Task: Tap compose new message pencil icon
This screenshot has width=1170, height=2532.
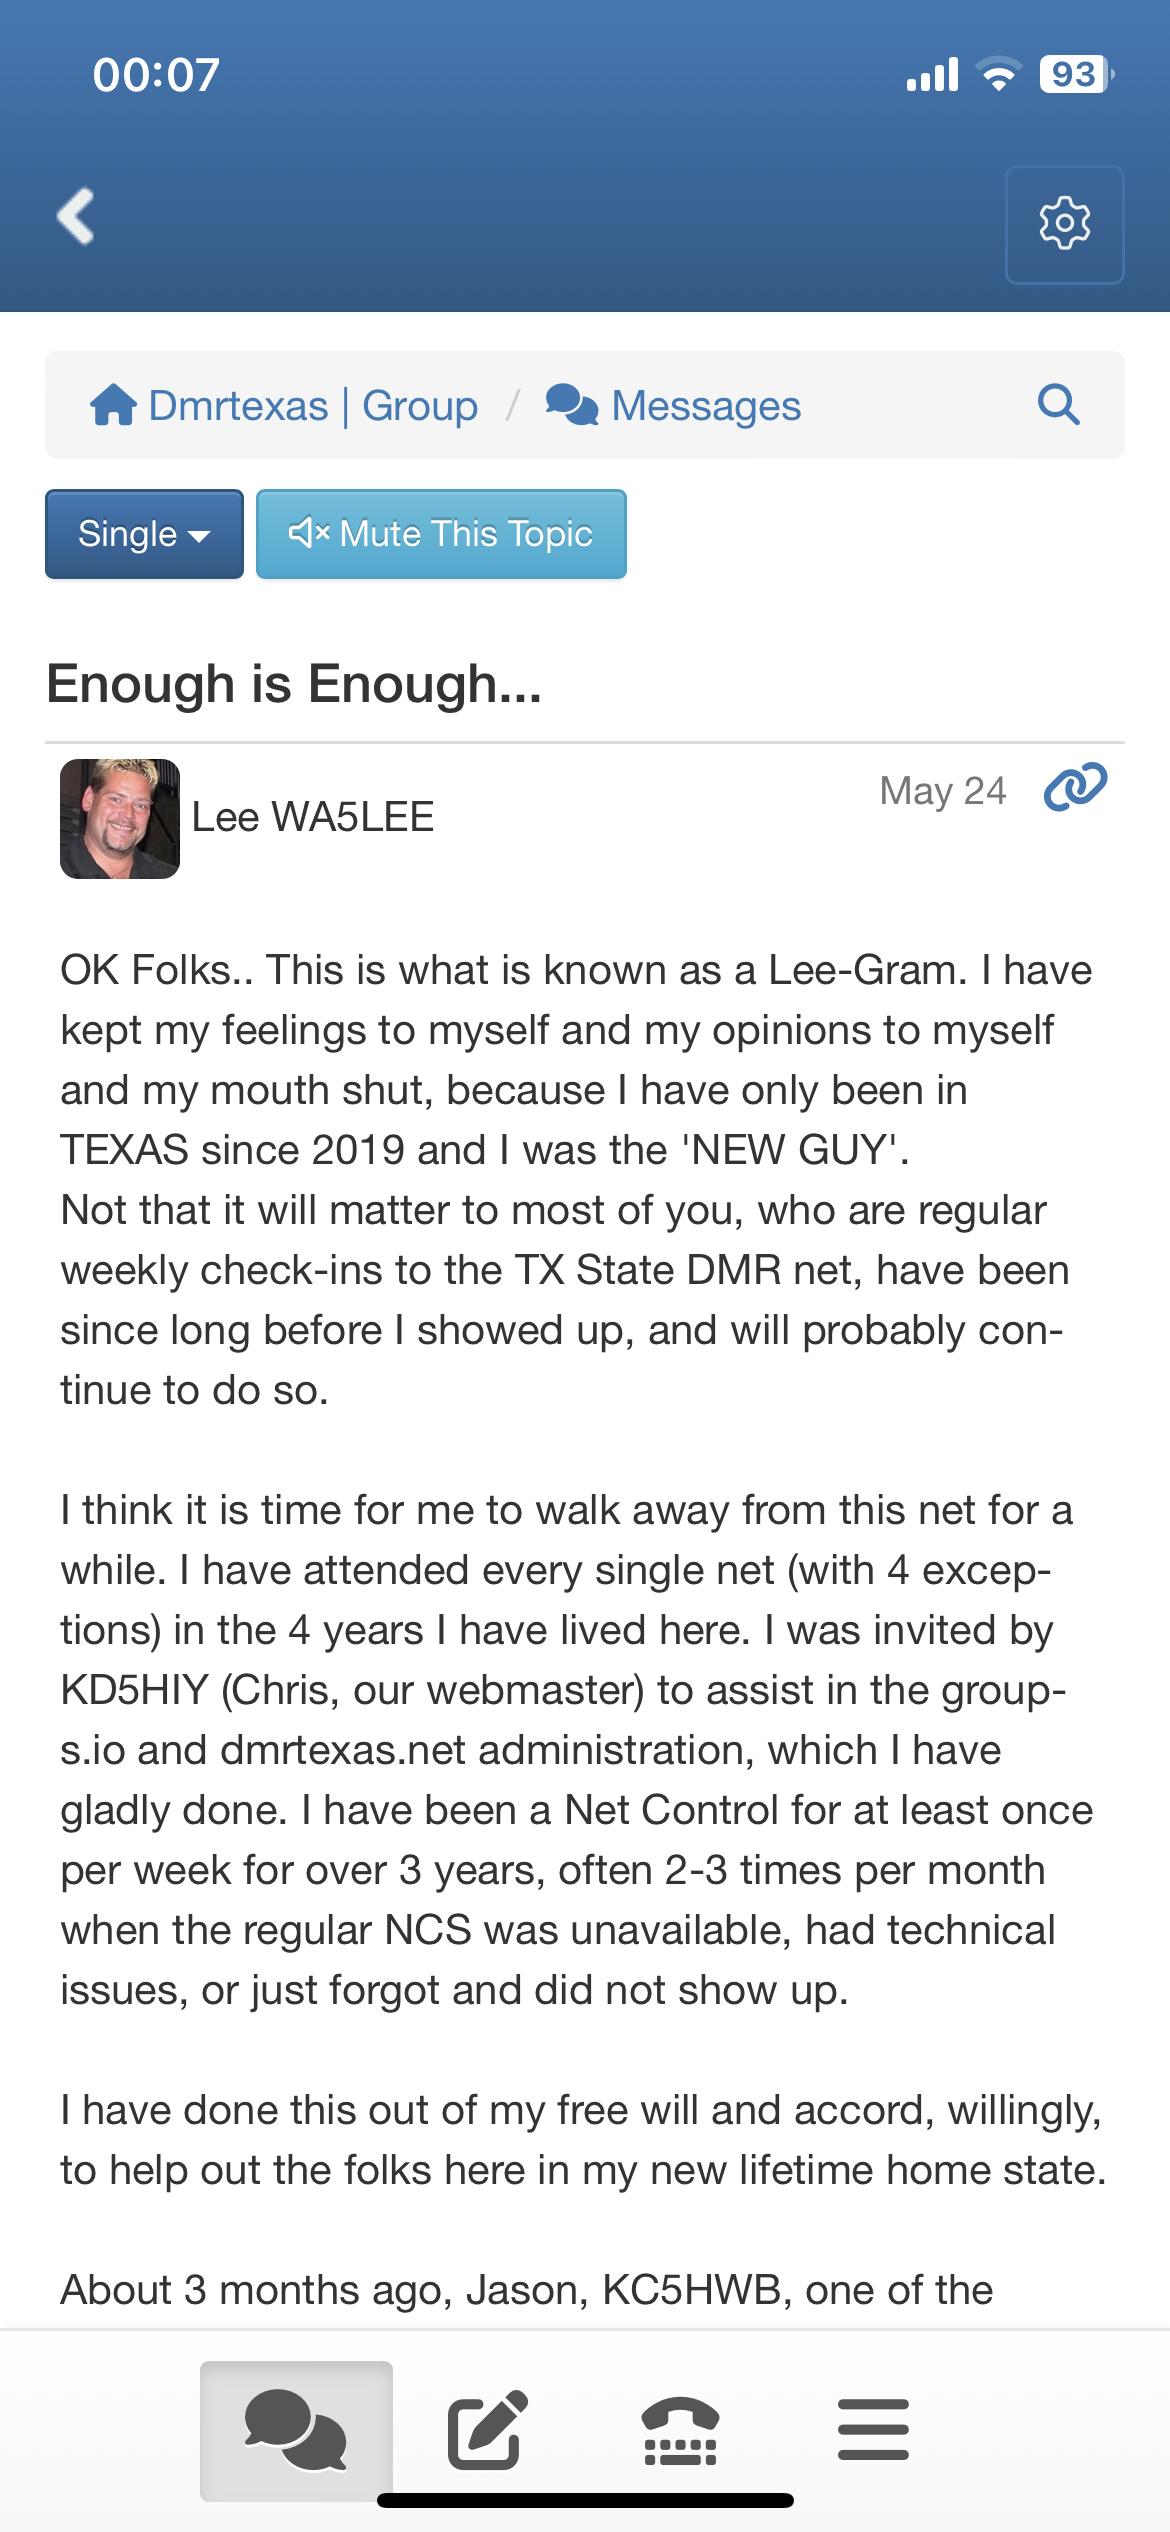Action: coord(487,2430)
